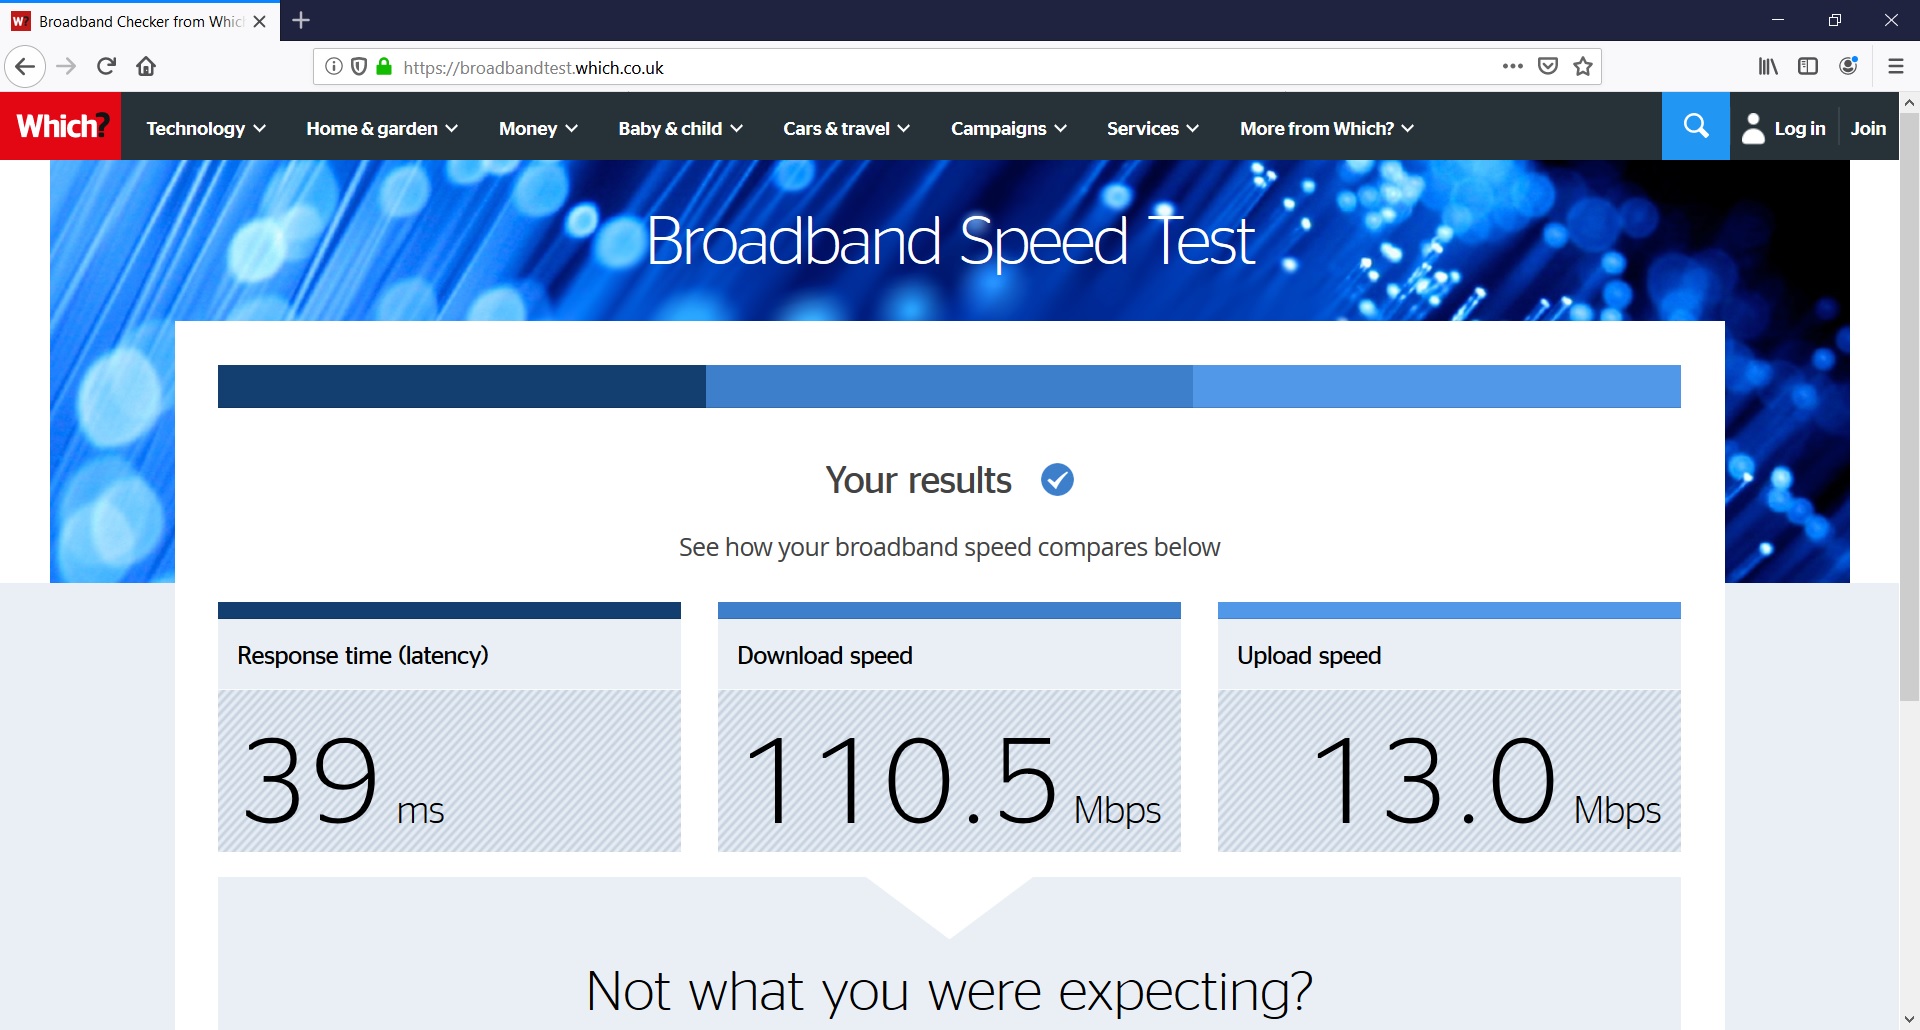The width and height of the screenshot is (1920, 1030).
Task: Click the Which? logo
Action: (61, 127)
